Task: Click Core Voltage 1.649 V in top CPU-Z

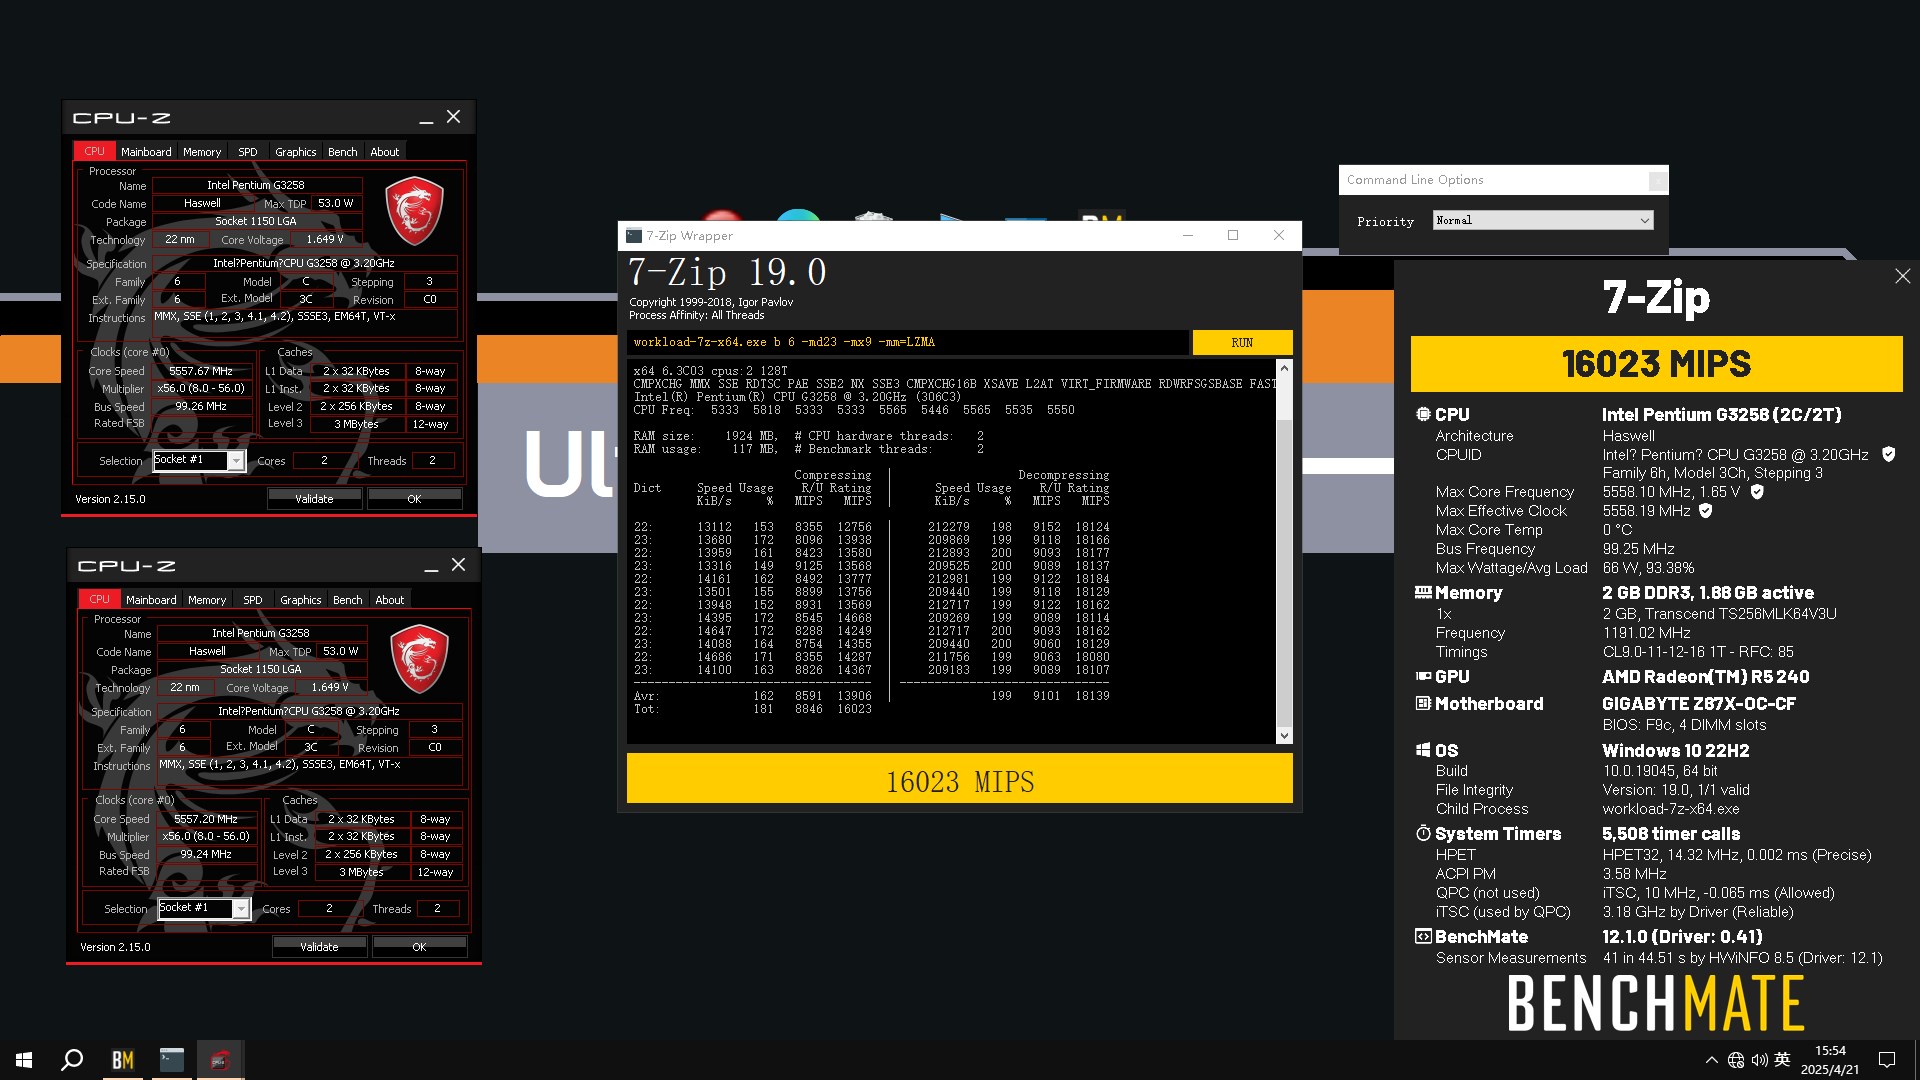Action: click(x=325, y=239)
